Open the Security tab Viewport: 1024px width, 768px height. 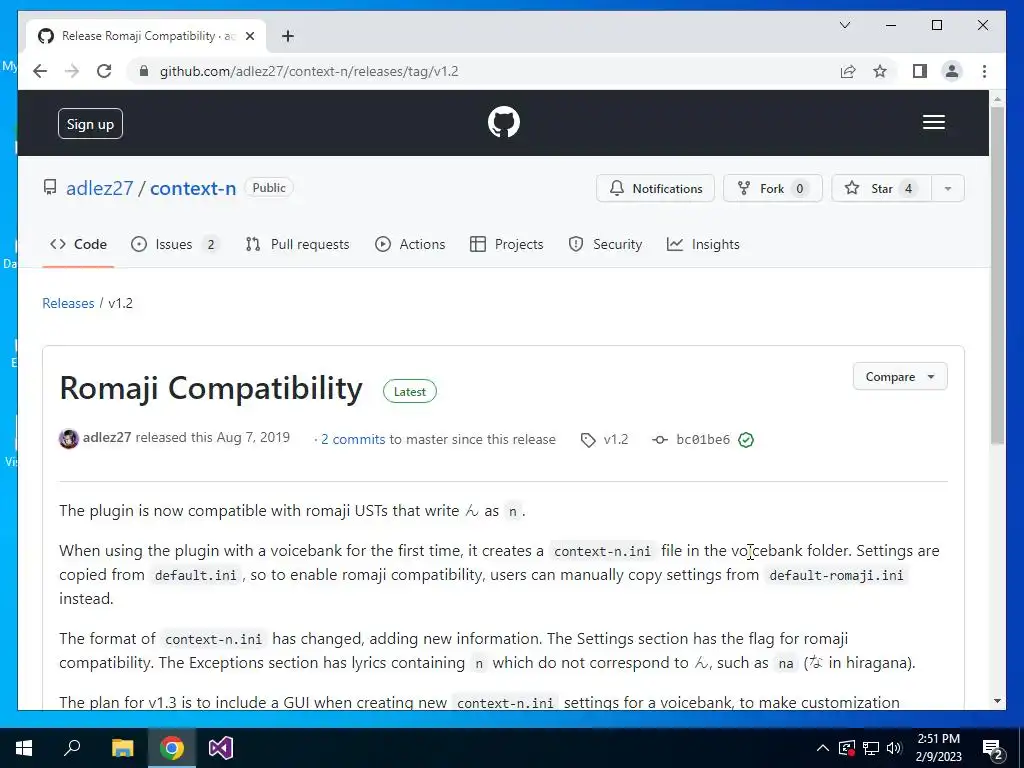605,244
